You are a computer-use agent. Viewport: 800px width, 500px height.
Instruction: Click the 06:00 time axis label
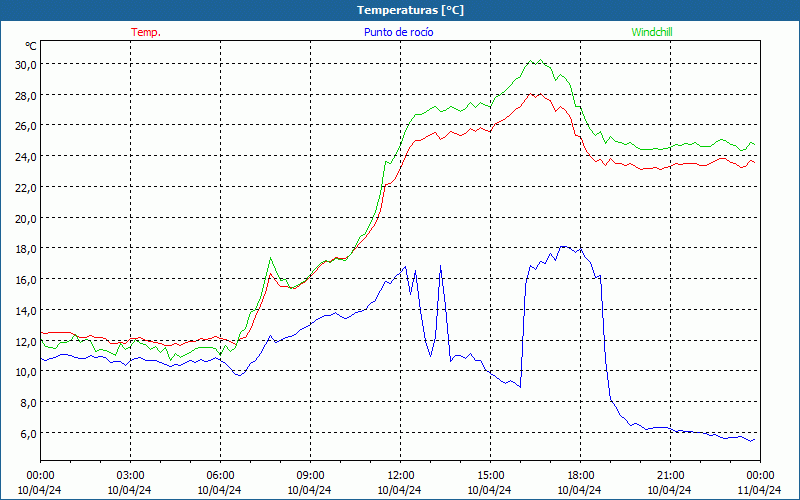click(x=220, y=476)
